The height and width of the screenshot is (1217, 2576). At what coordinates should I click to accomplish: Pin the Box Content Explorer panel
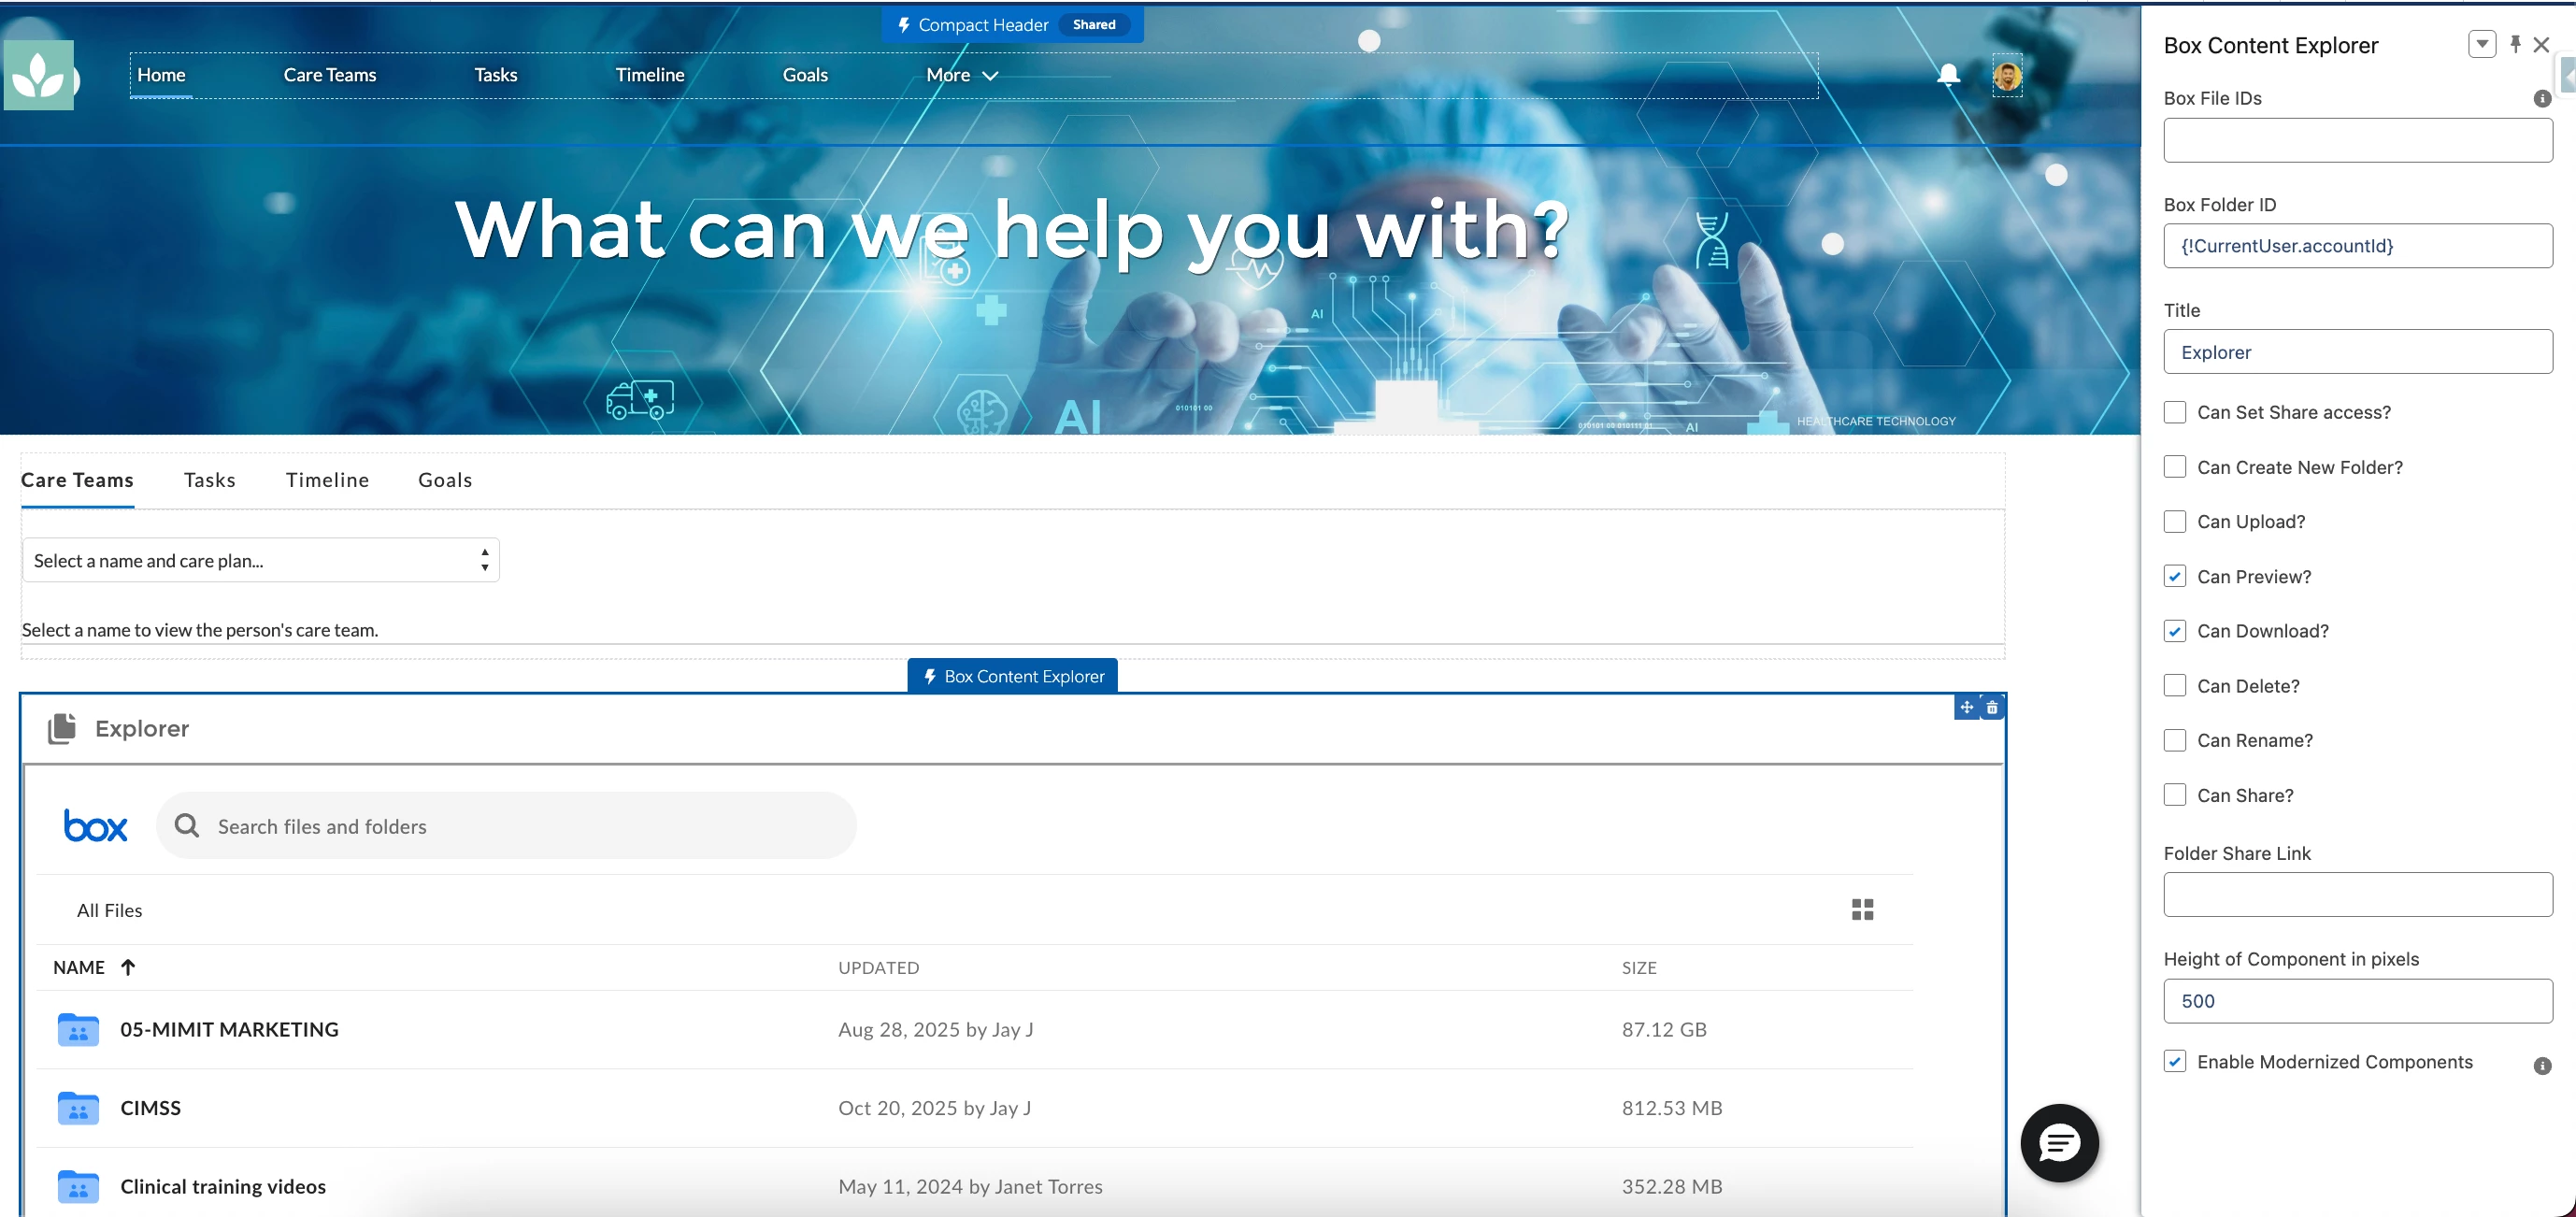pyautogui.click(x=2515, y=45)
